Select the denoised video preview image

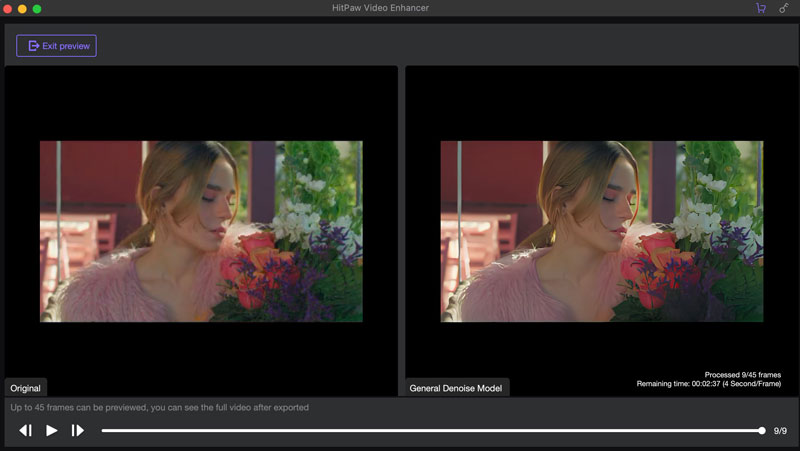tap(601, 231)
